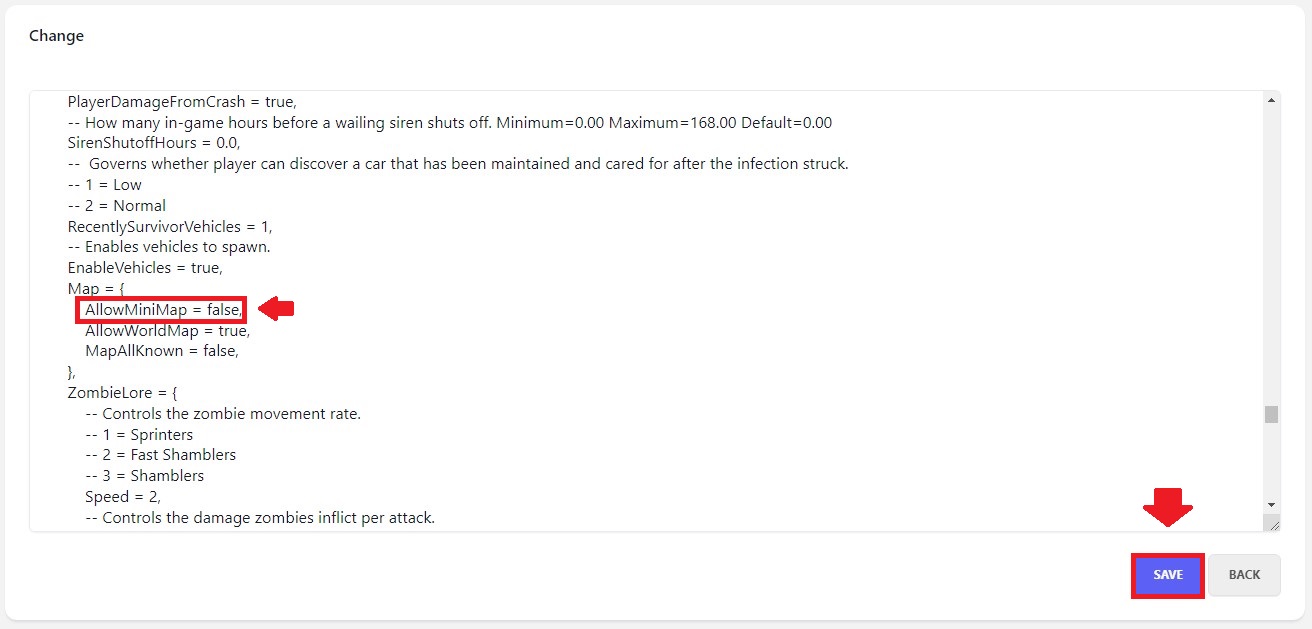Click the scrollbar down arrow

[1271, 504]
